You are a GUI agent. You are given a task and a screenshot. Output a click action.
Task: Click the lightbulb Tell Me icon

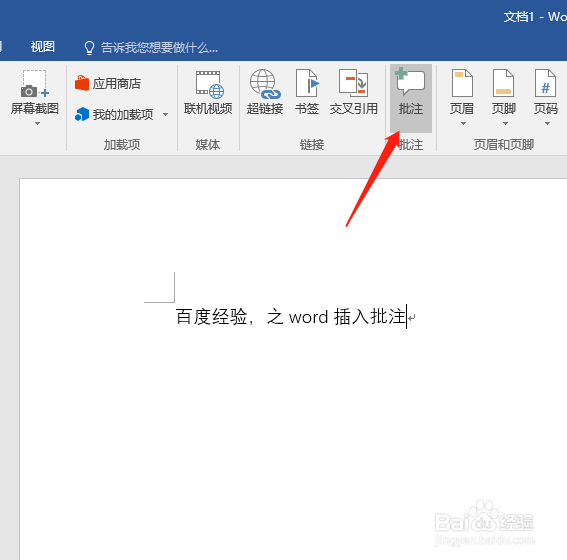[89, 48]
